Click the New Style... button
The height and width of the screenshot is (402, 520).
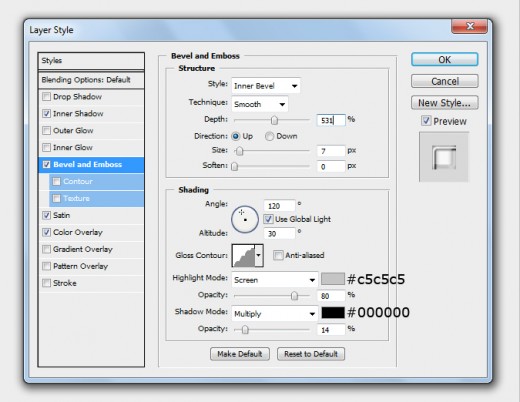(445, 103)
